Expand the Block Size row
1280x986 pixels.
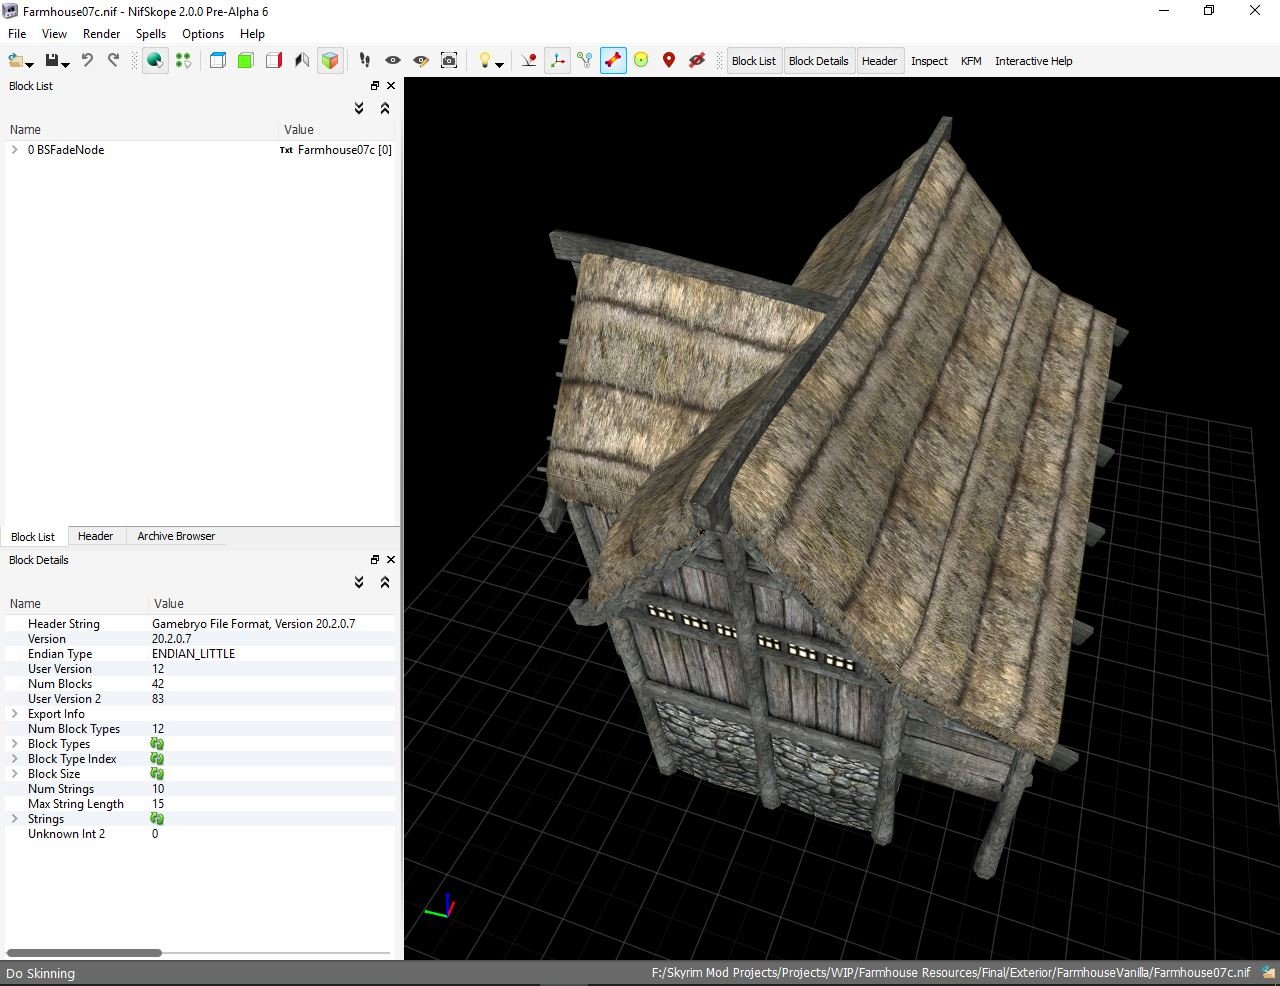(15, 774)
